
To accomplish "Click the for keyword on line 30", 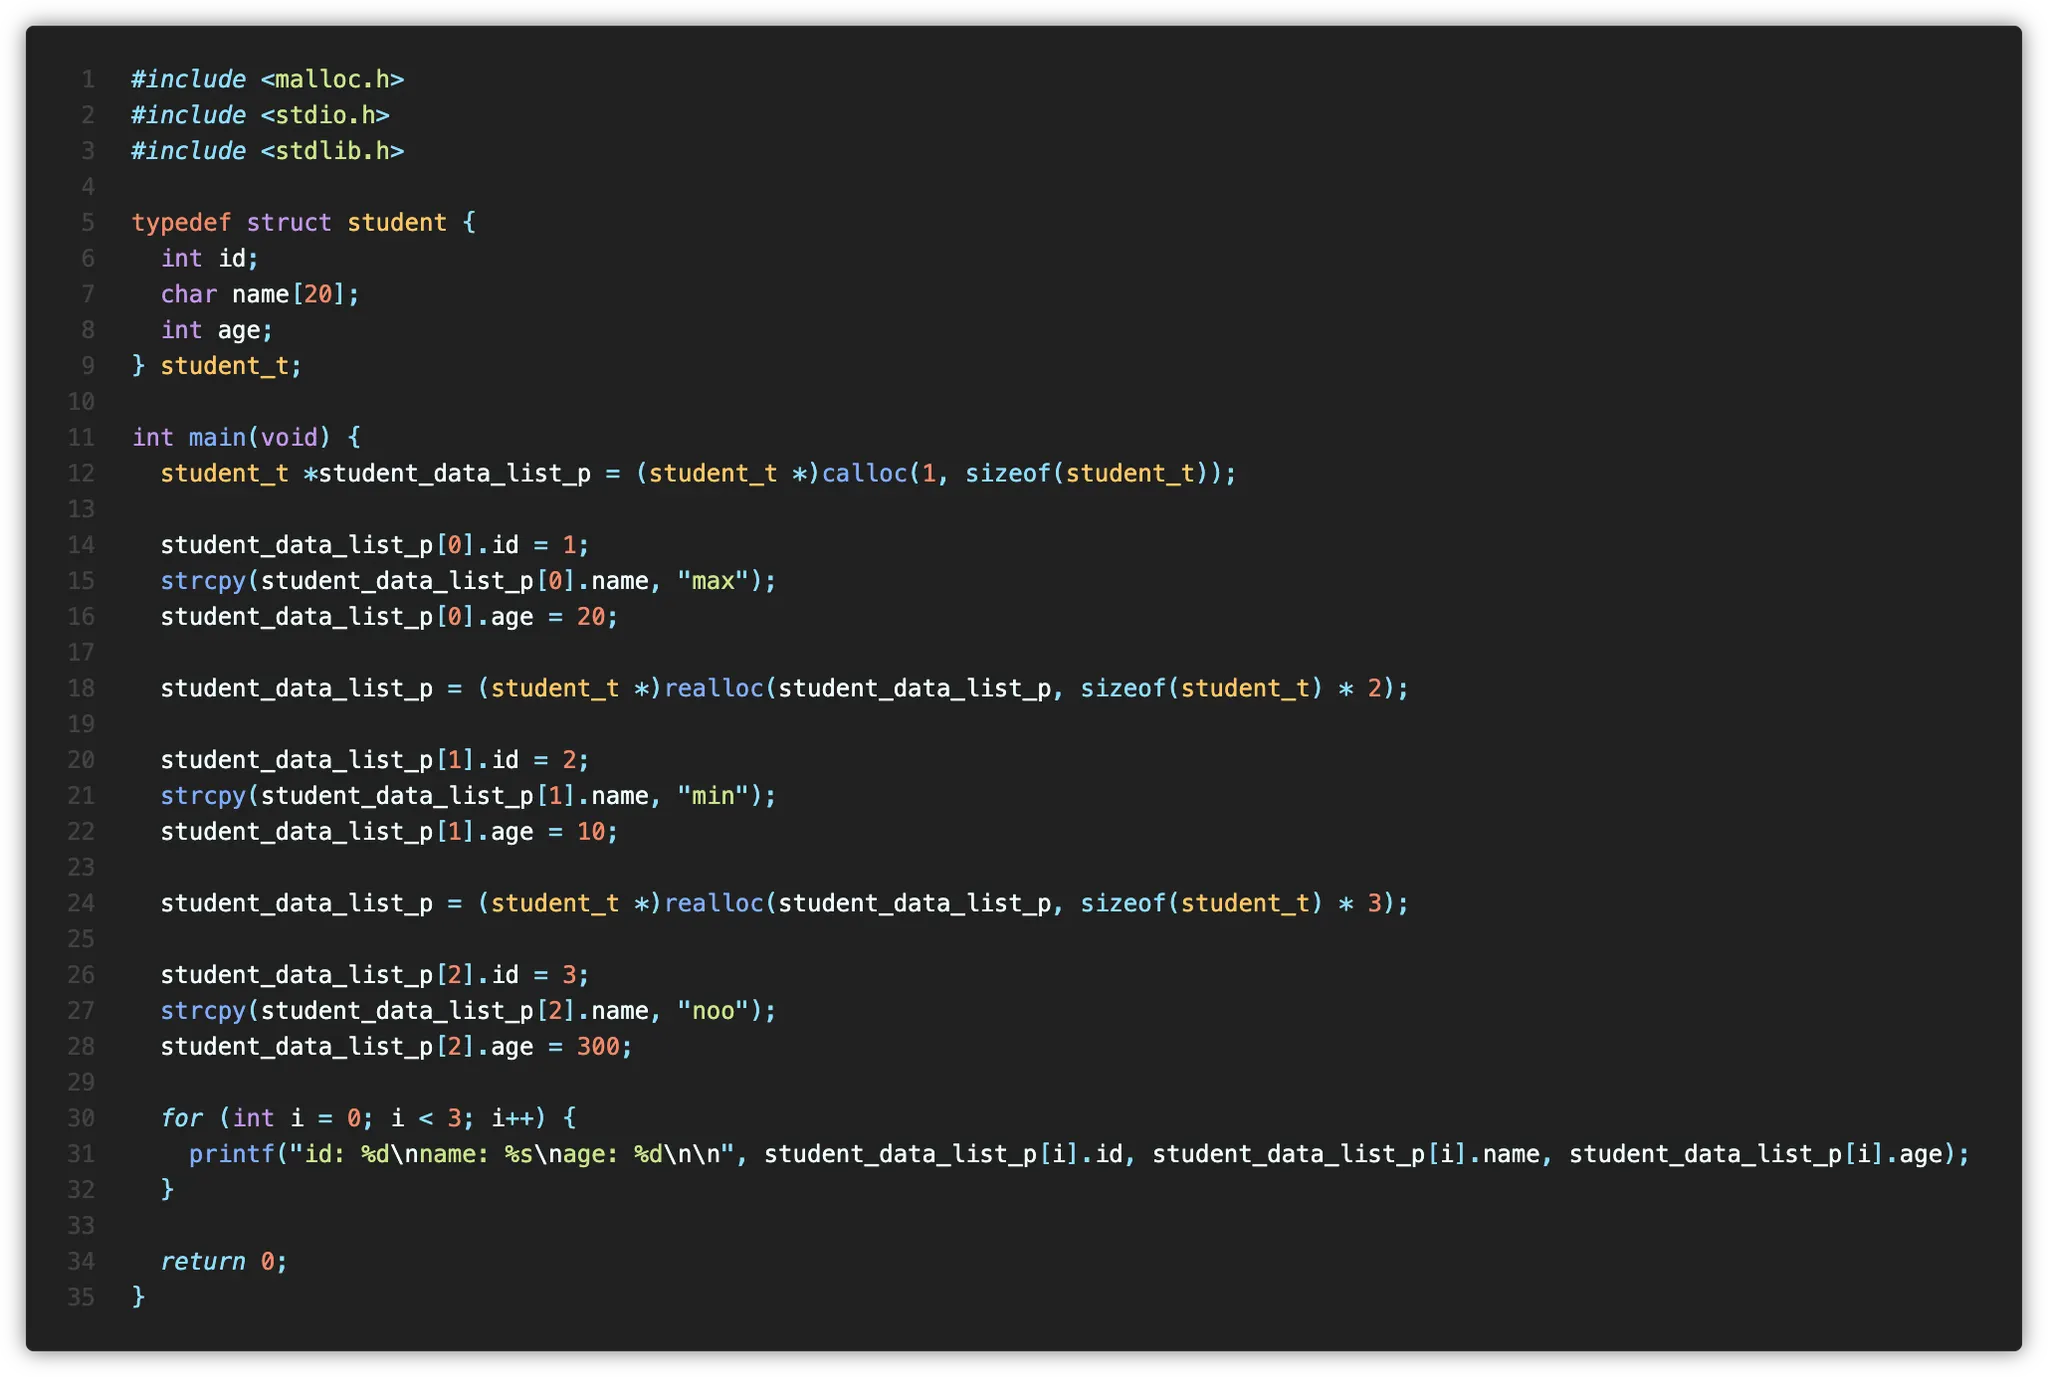I will [x=181, y=1118].
